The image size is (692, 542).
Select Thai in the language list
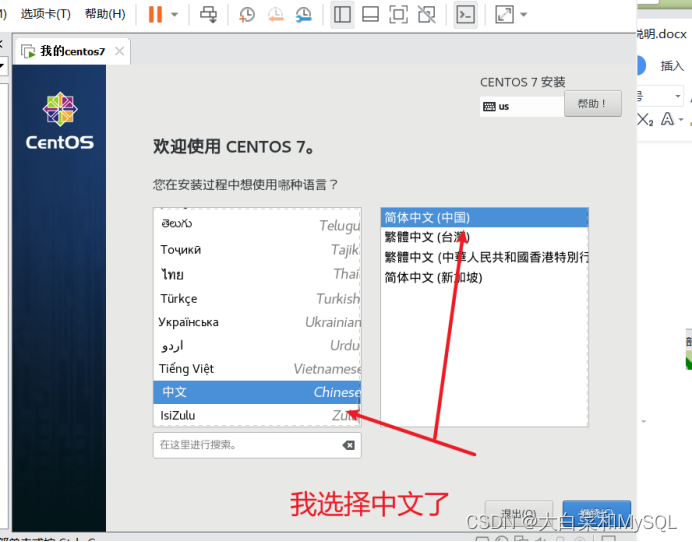(x=257, y=274)
